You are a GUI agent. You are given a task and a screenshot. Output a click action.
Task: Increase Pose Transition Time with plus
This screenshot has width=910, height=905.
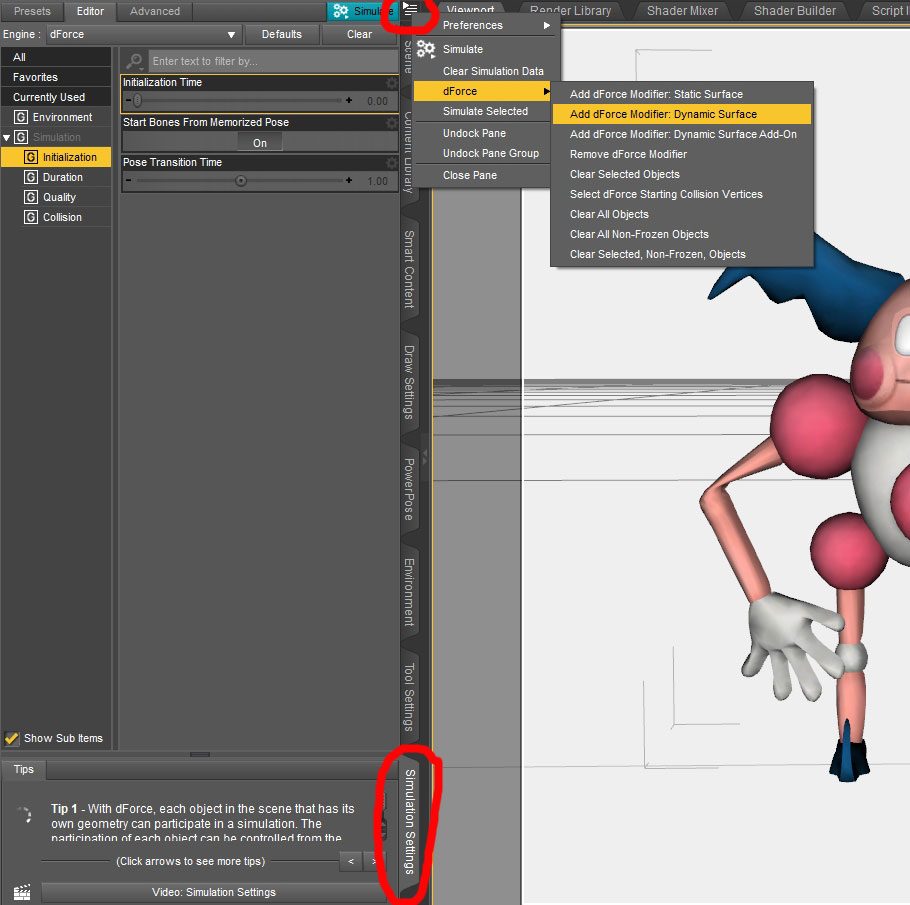[349, 181]
